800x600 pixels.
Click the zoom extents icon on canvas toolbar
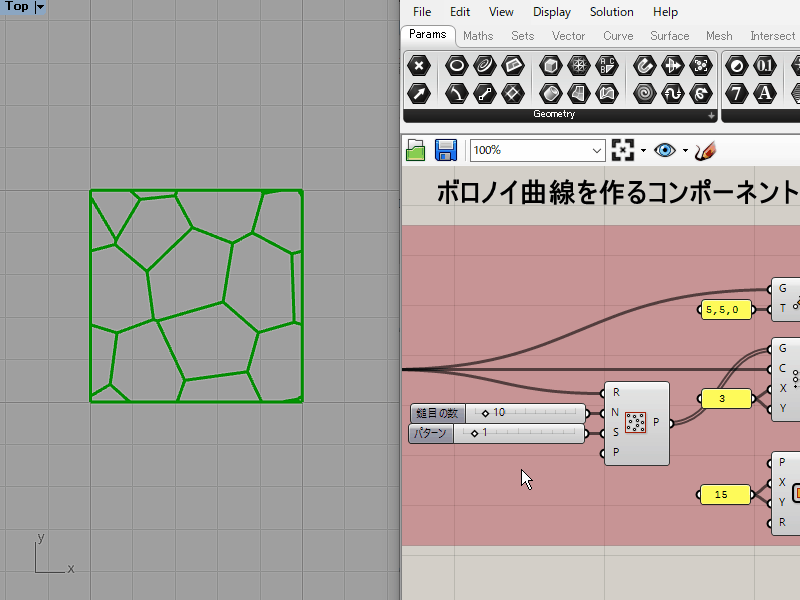pos(622,150)
